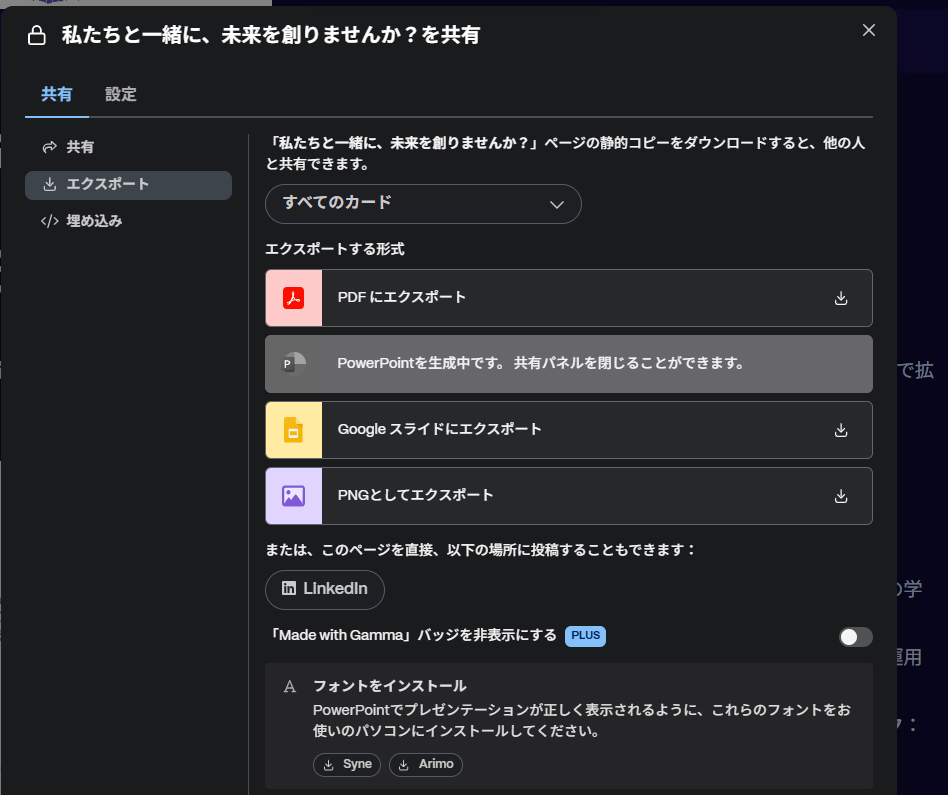Click download arrow on Google スライド row
Screen dimensions: 948x795
(x=841, y=430)
